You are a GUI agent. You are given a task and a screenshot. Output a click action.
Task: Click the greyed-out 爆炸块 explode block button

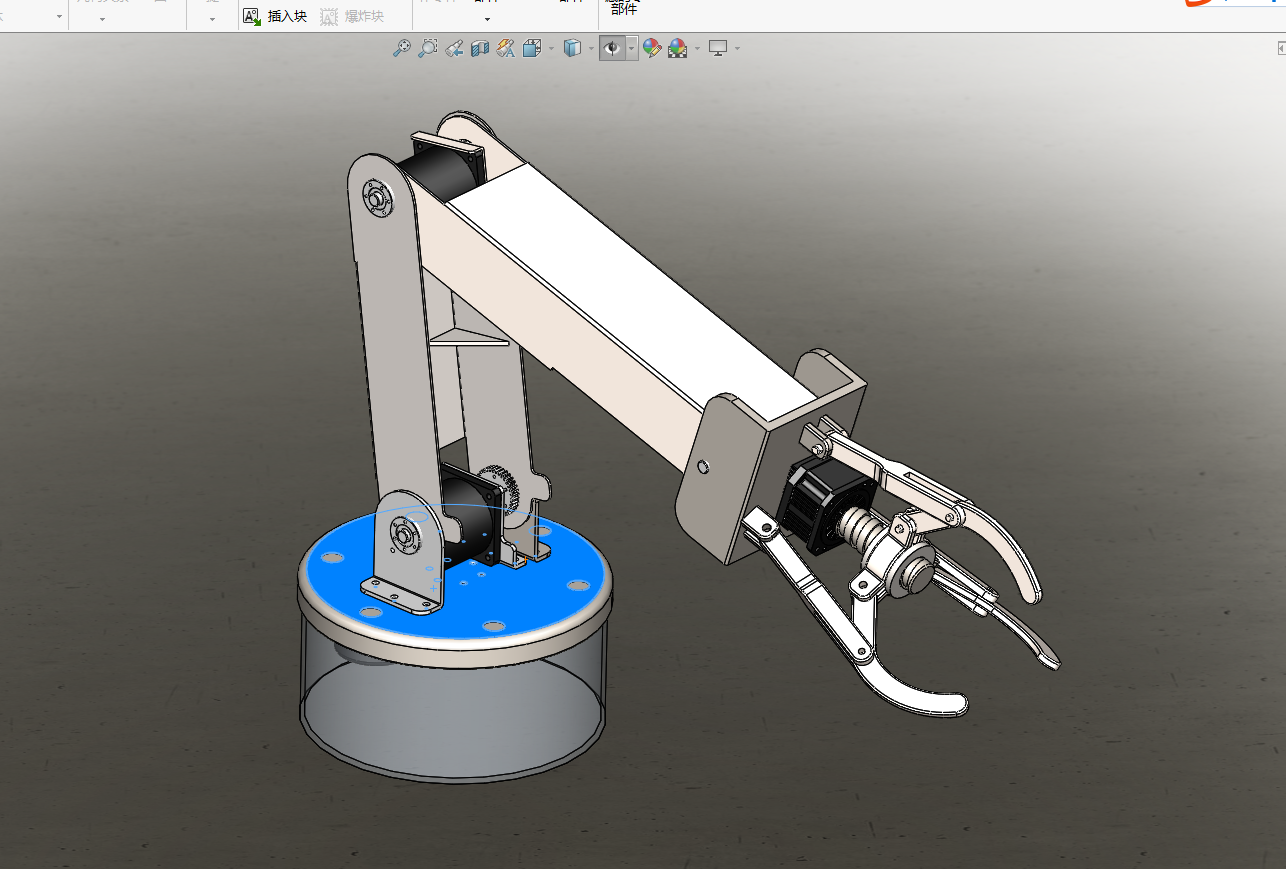pyautogui.click(x=352, y=16)
